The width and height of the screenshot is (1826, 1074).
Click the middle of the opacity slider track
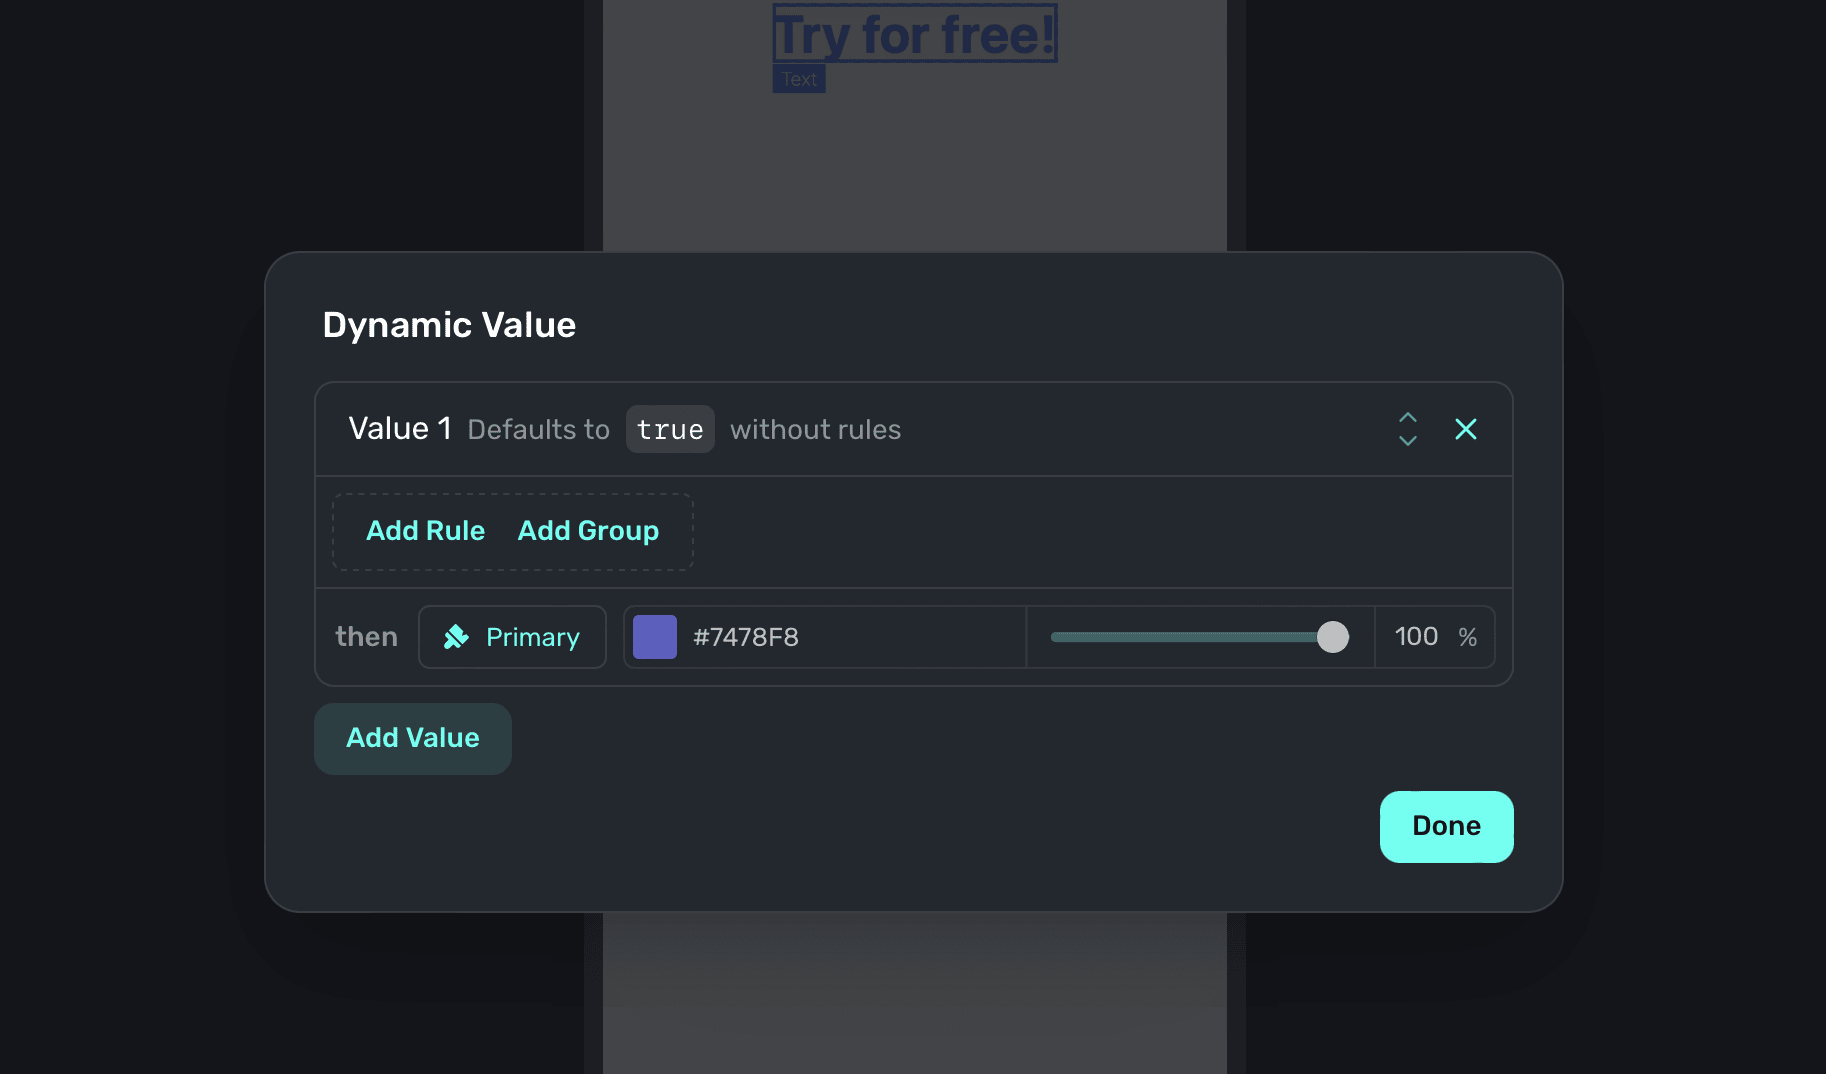[1190, 637]
